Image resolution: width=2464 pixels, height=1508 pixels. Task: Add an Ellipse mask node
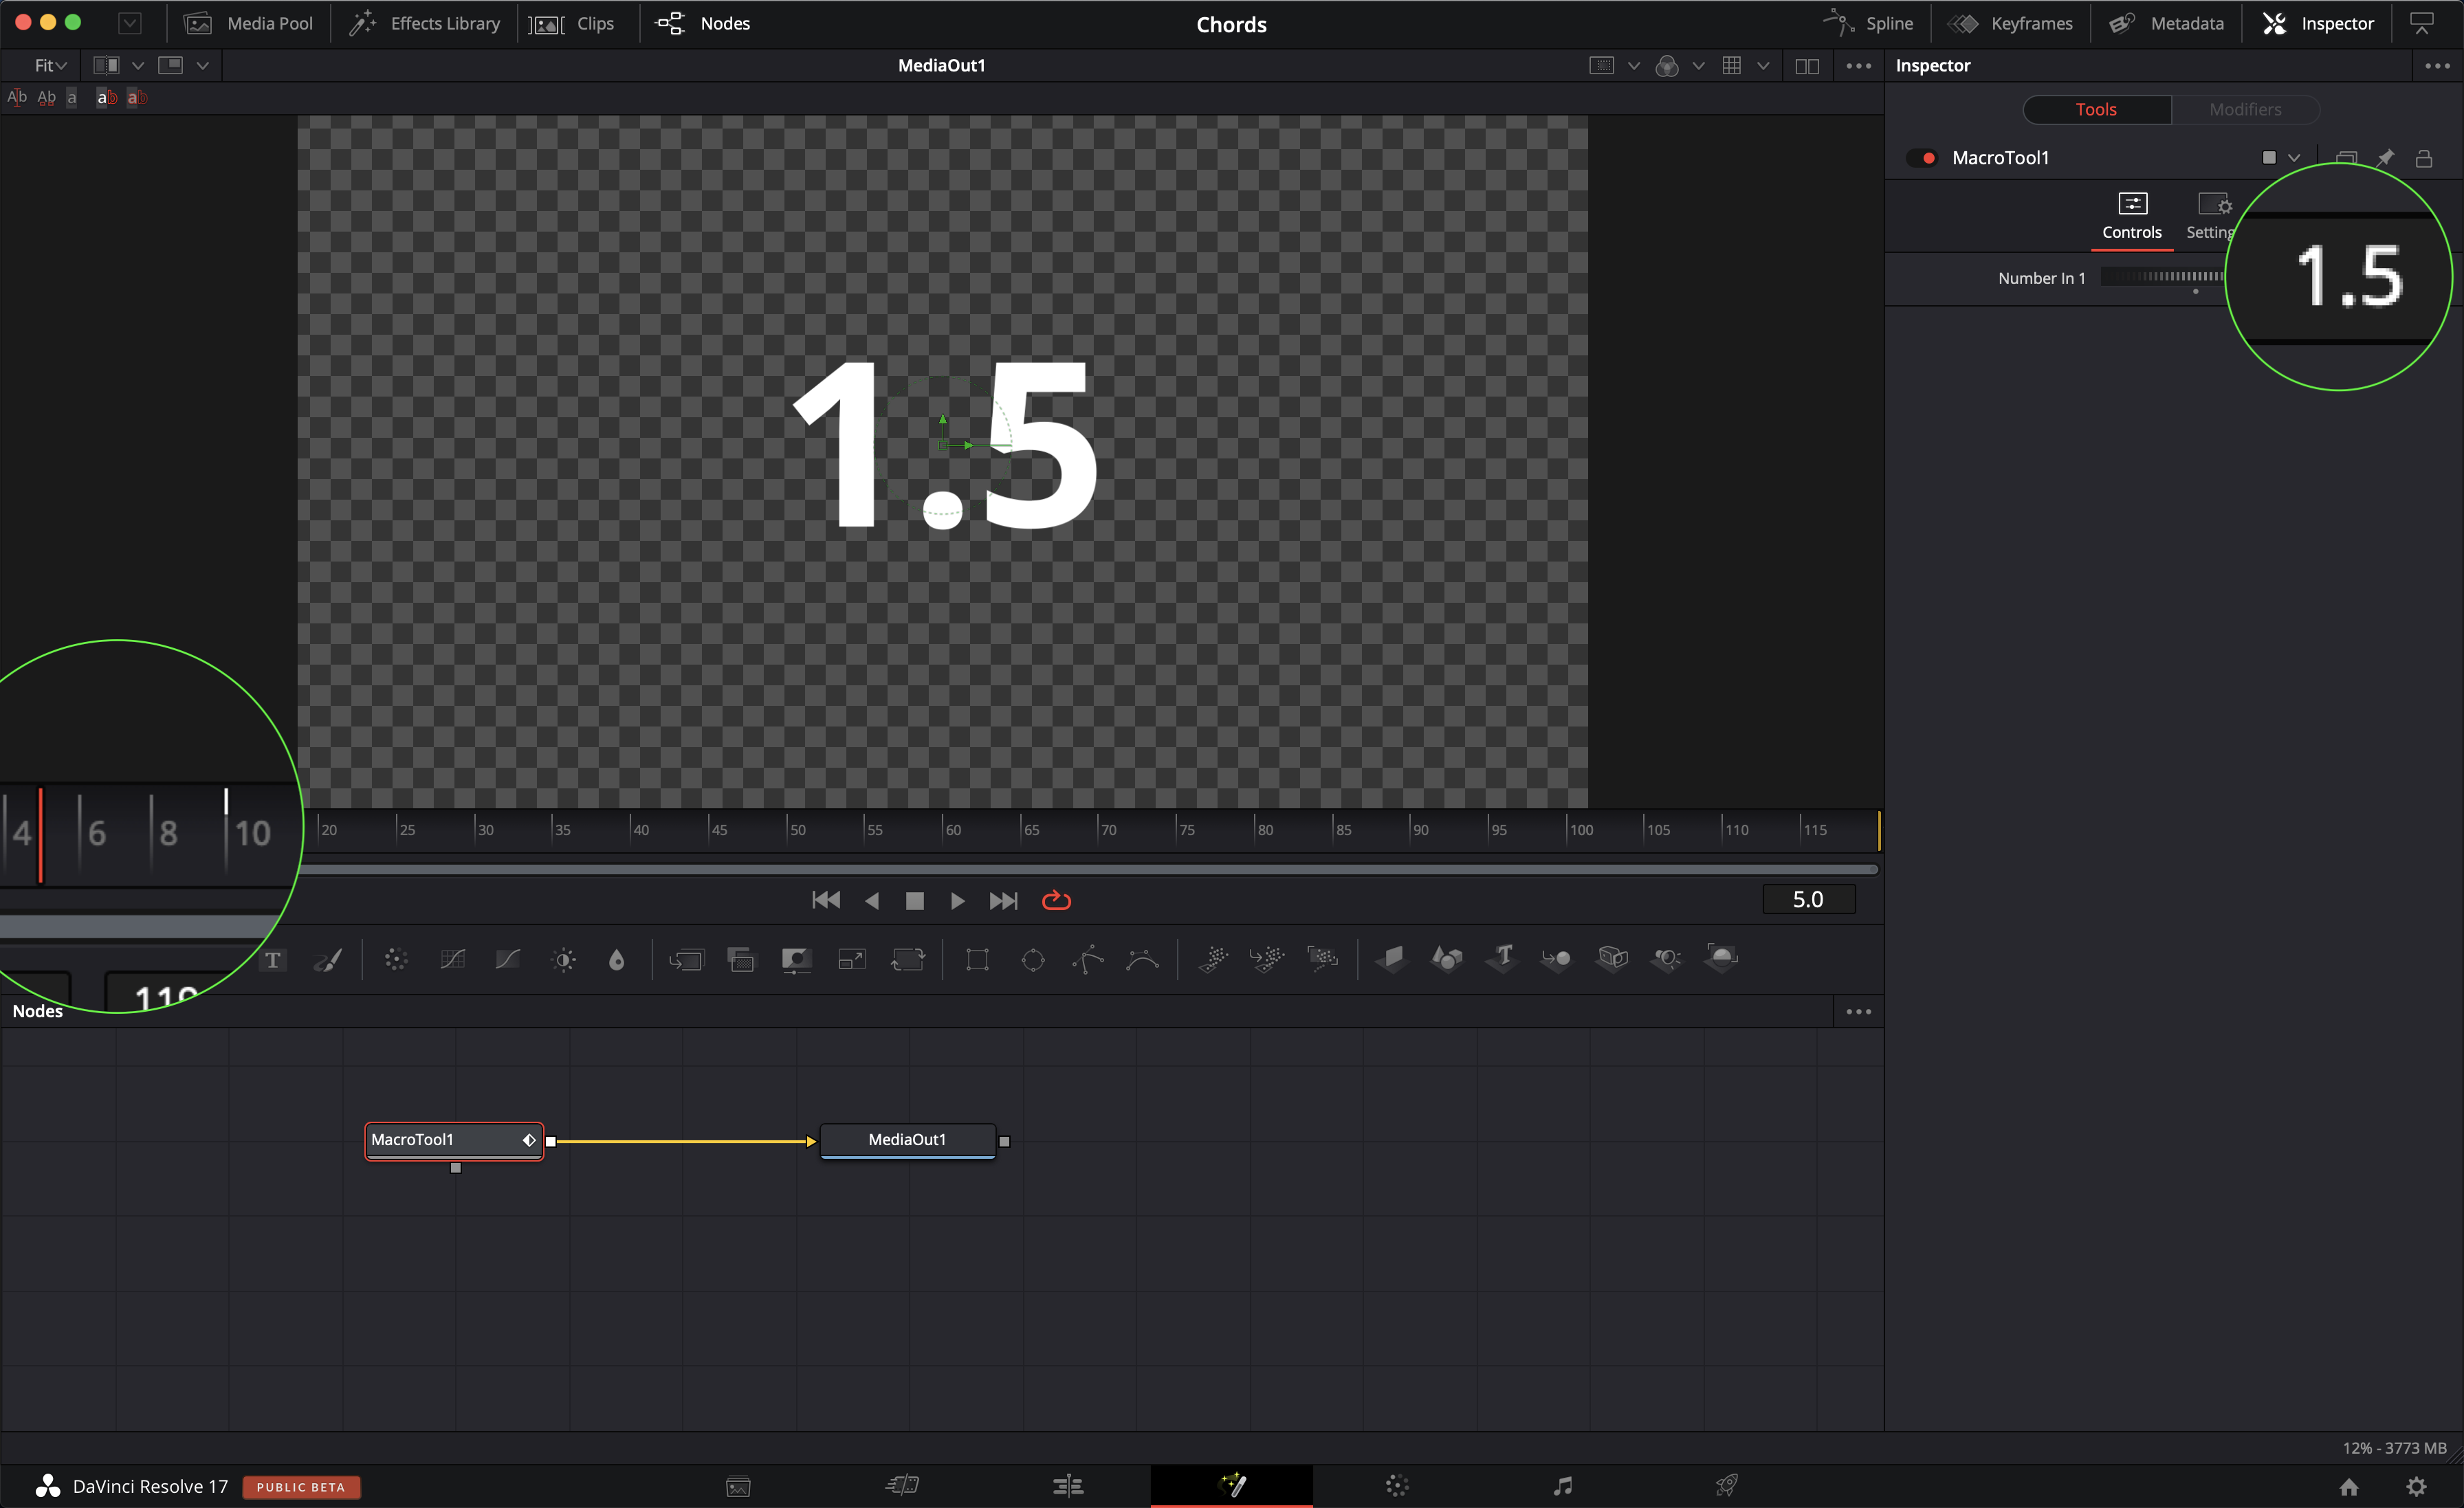tap(1033, 960)
